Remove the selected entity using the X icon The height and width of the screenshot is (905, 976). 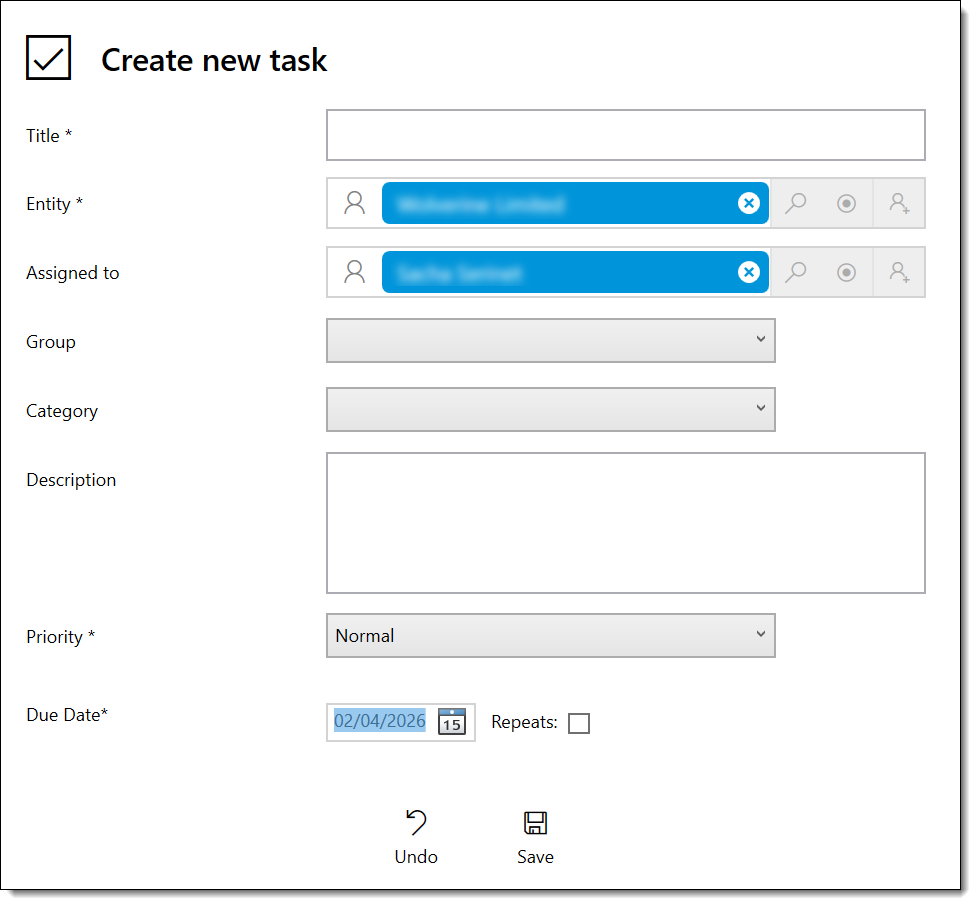point(749,203)
